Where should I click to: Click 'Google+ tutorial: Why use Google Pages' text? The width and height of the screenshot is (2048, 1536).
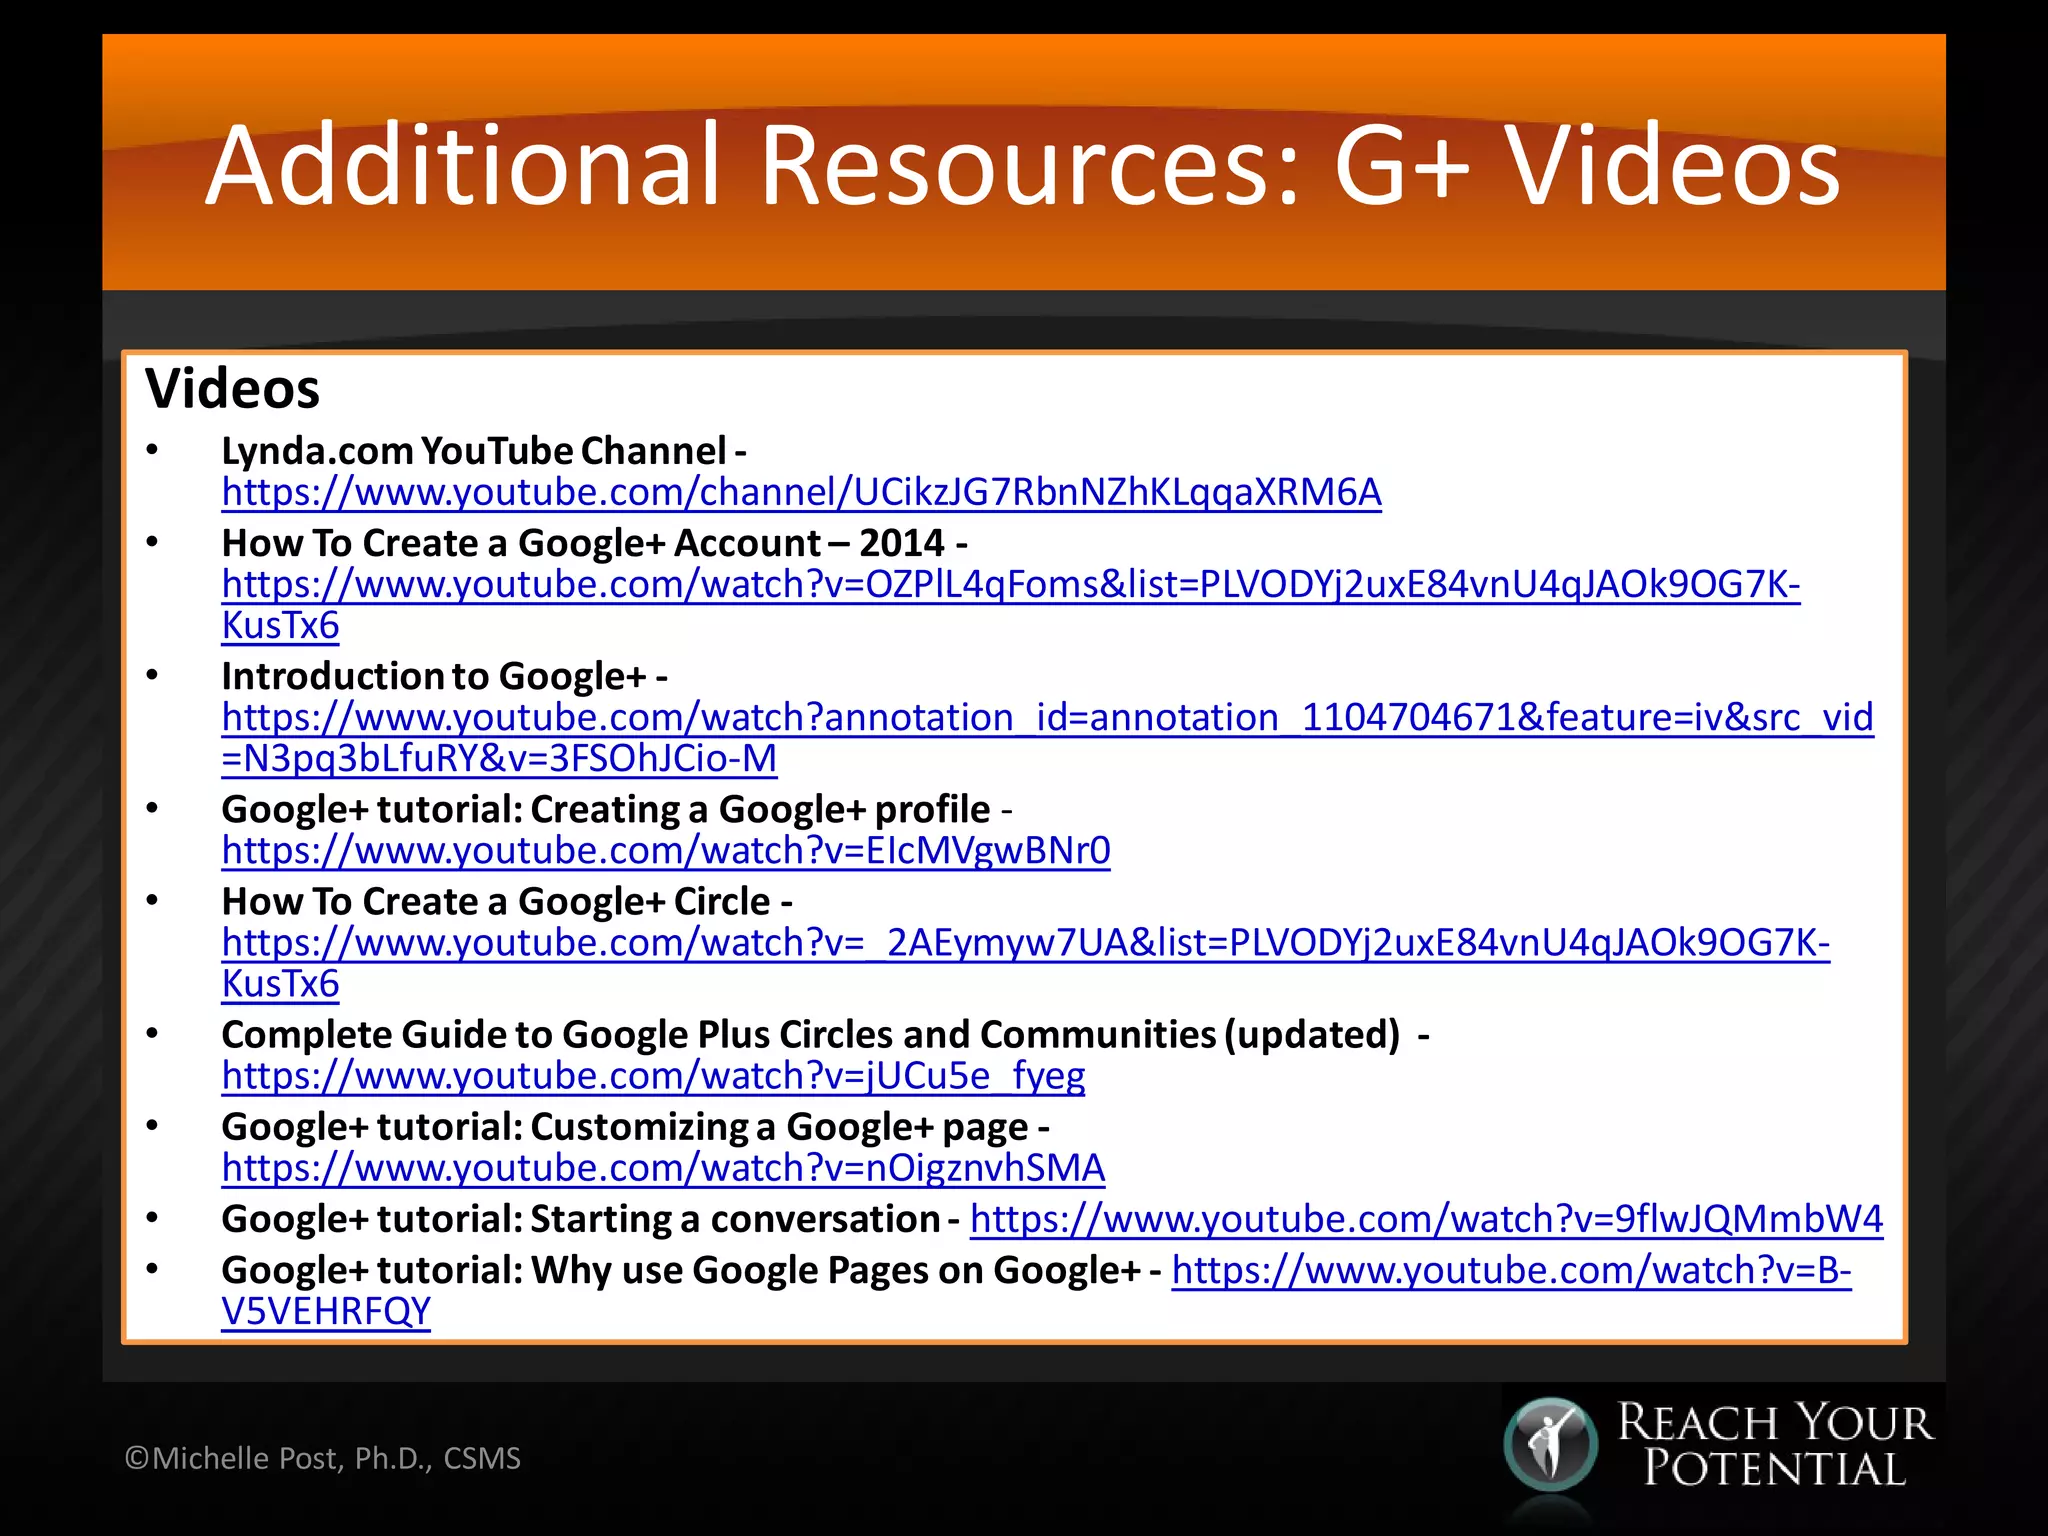point(575,1270)
